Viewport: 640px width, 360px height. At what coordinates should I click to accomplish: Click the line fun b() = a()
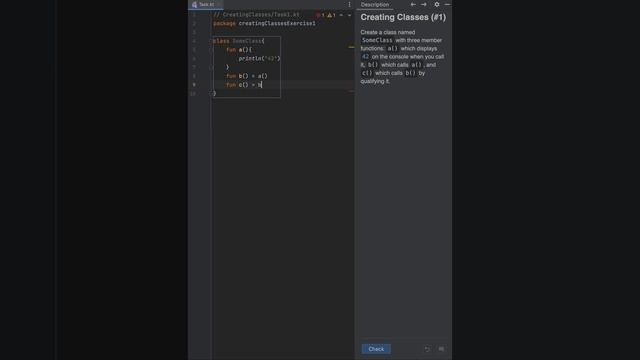[247, 76]
